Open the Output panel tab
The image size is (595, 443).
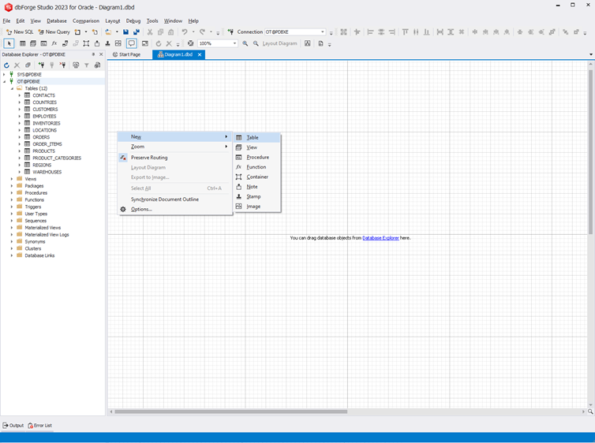(x=13, y=426)
